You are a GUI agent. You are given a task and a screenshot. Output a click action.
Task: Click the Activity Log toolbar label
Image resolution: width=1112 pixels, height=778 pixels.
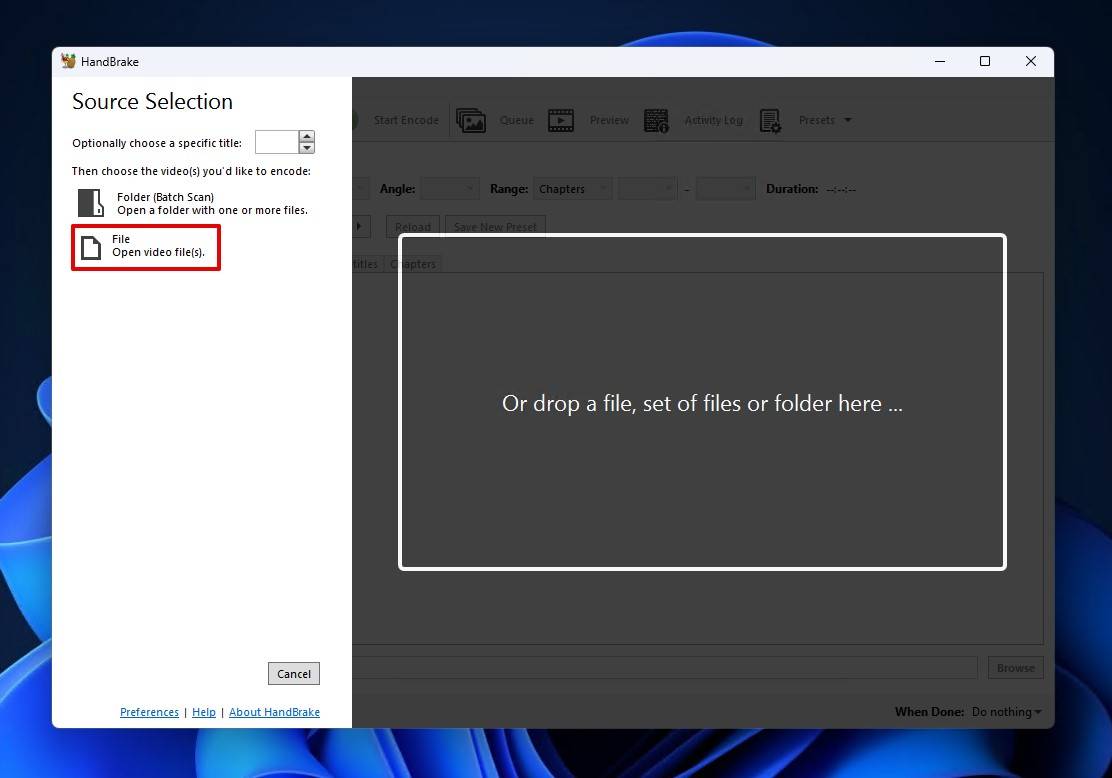[x=713, y=121]
